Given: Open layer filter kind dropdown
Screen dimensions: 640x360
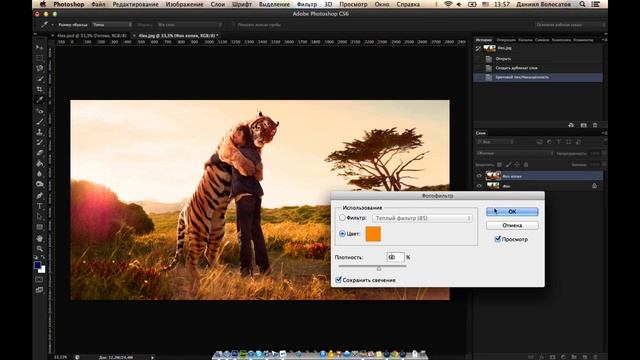Looking at the screenshot, I should 495,142.
